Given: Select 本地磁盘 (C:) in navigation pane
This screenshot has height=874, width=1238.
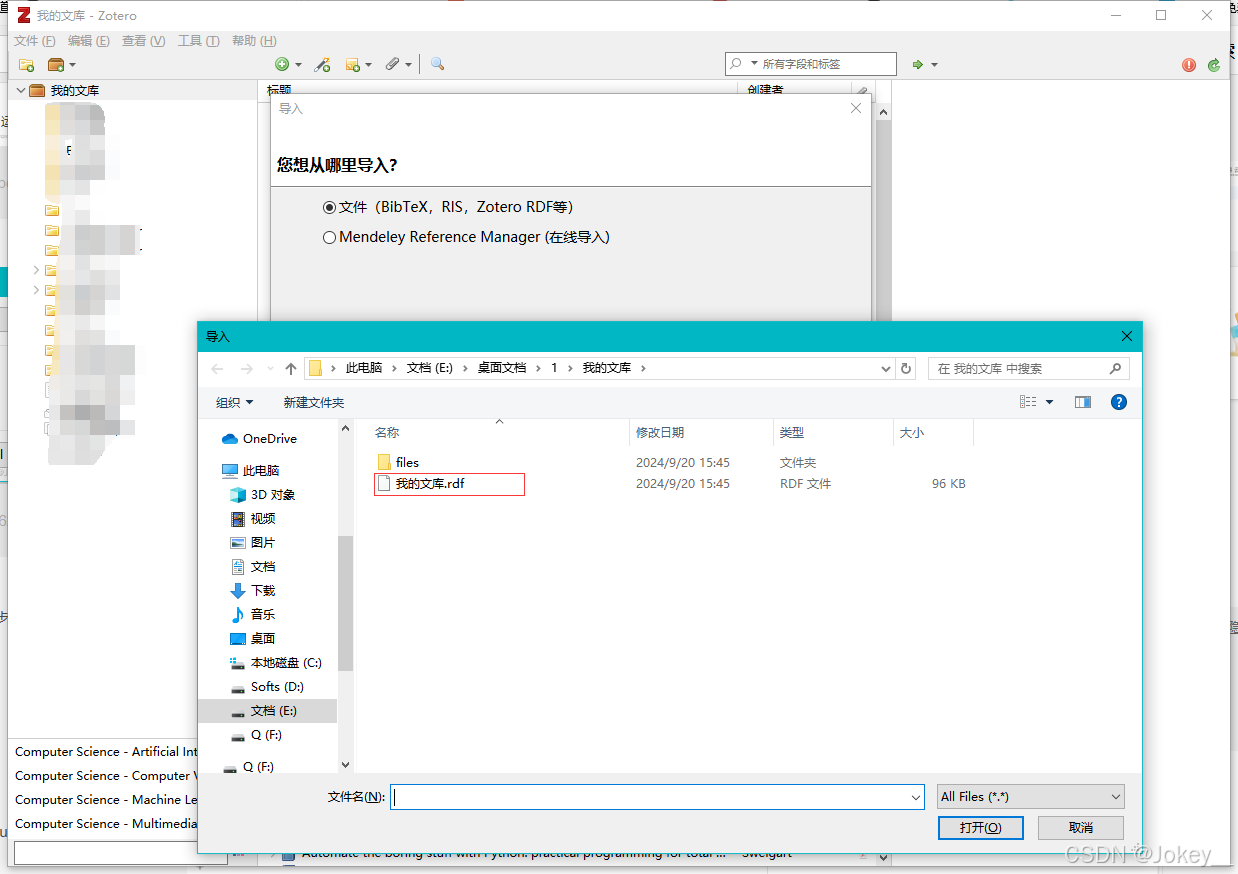Looking at the screenshot, I should tap(275, 663).
